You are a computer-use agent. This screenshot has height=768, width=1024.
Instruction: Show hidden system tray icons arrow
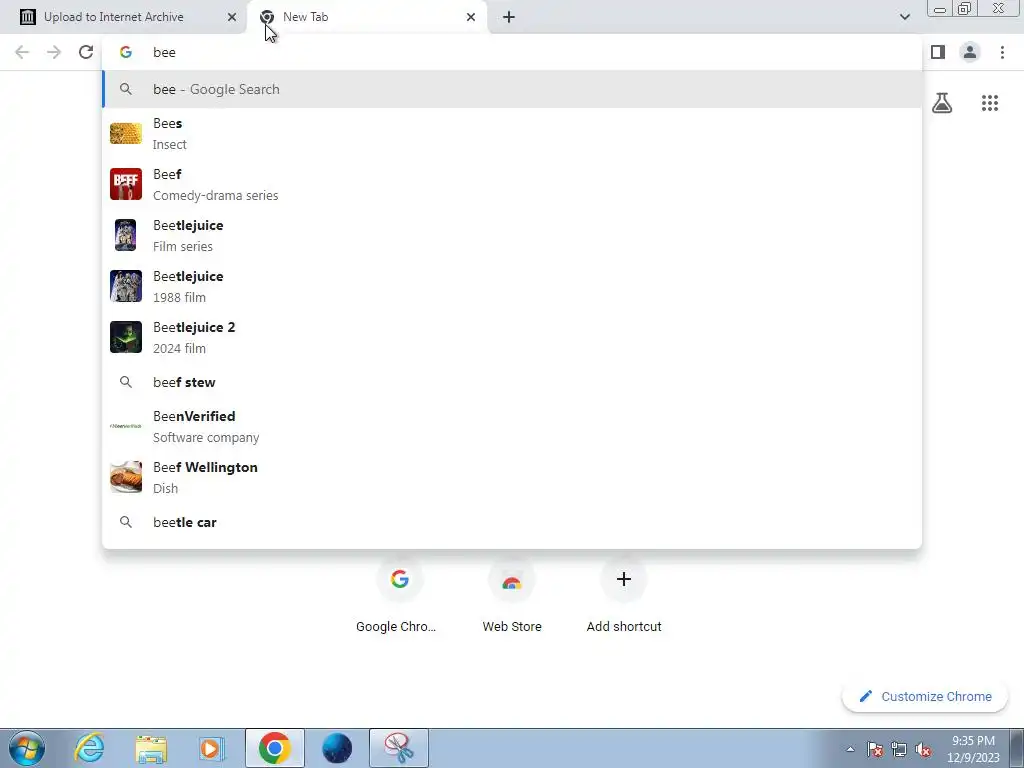coord(850,749)
